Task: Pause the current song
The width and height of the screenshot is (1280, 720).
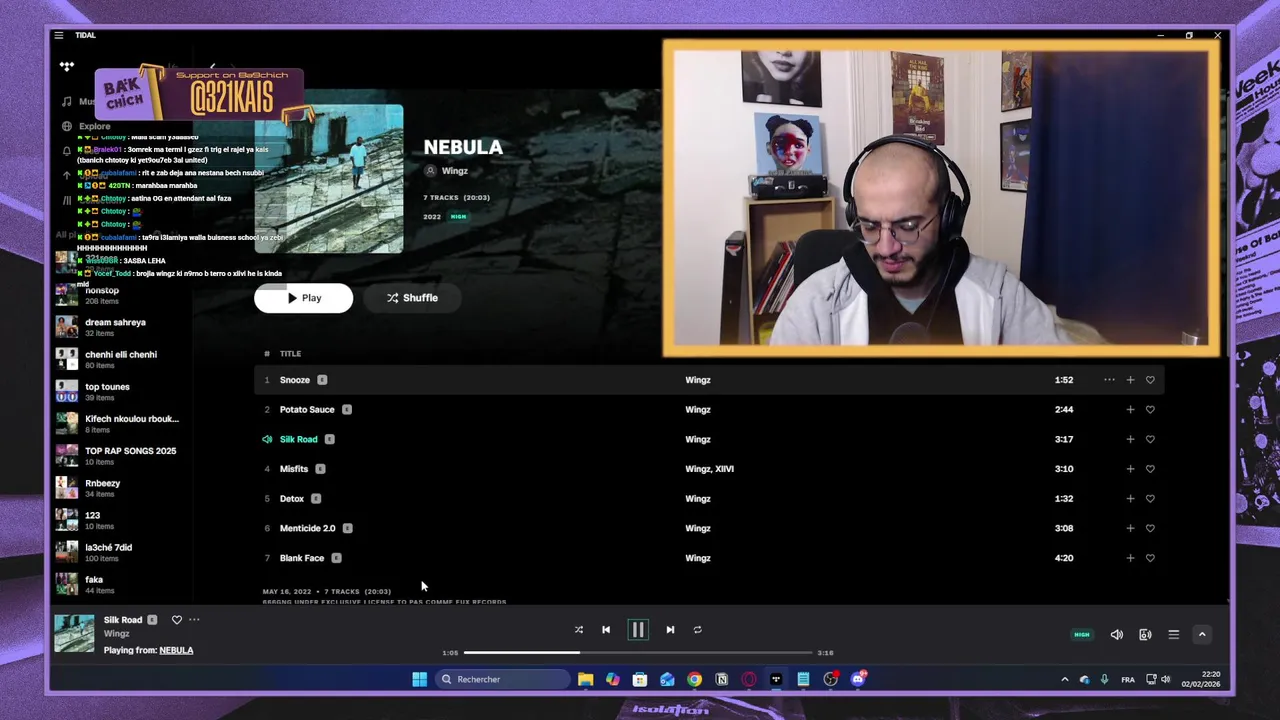Action: 637,630
